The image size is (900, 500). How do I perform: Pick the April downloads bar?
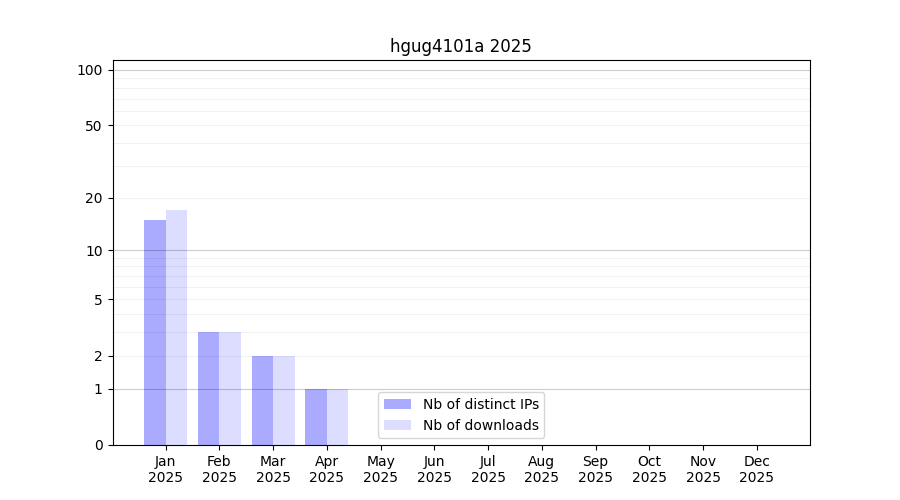pyautogui.click(x=337, y=417)
